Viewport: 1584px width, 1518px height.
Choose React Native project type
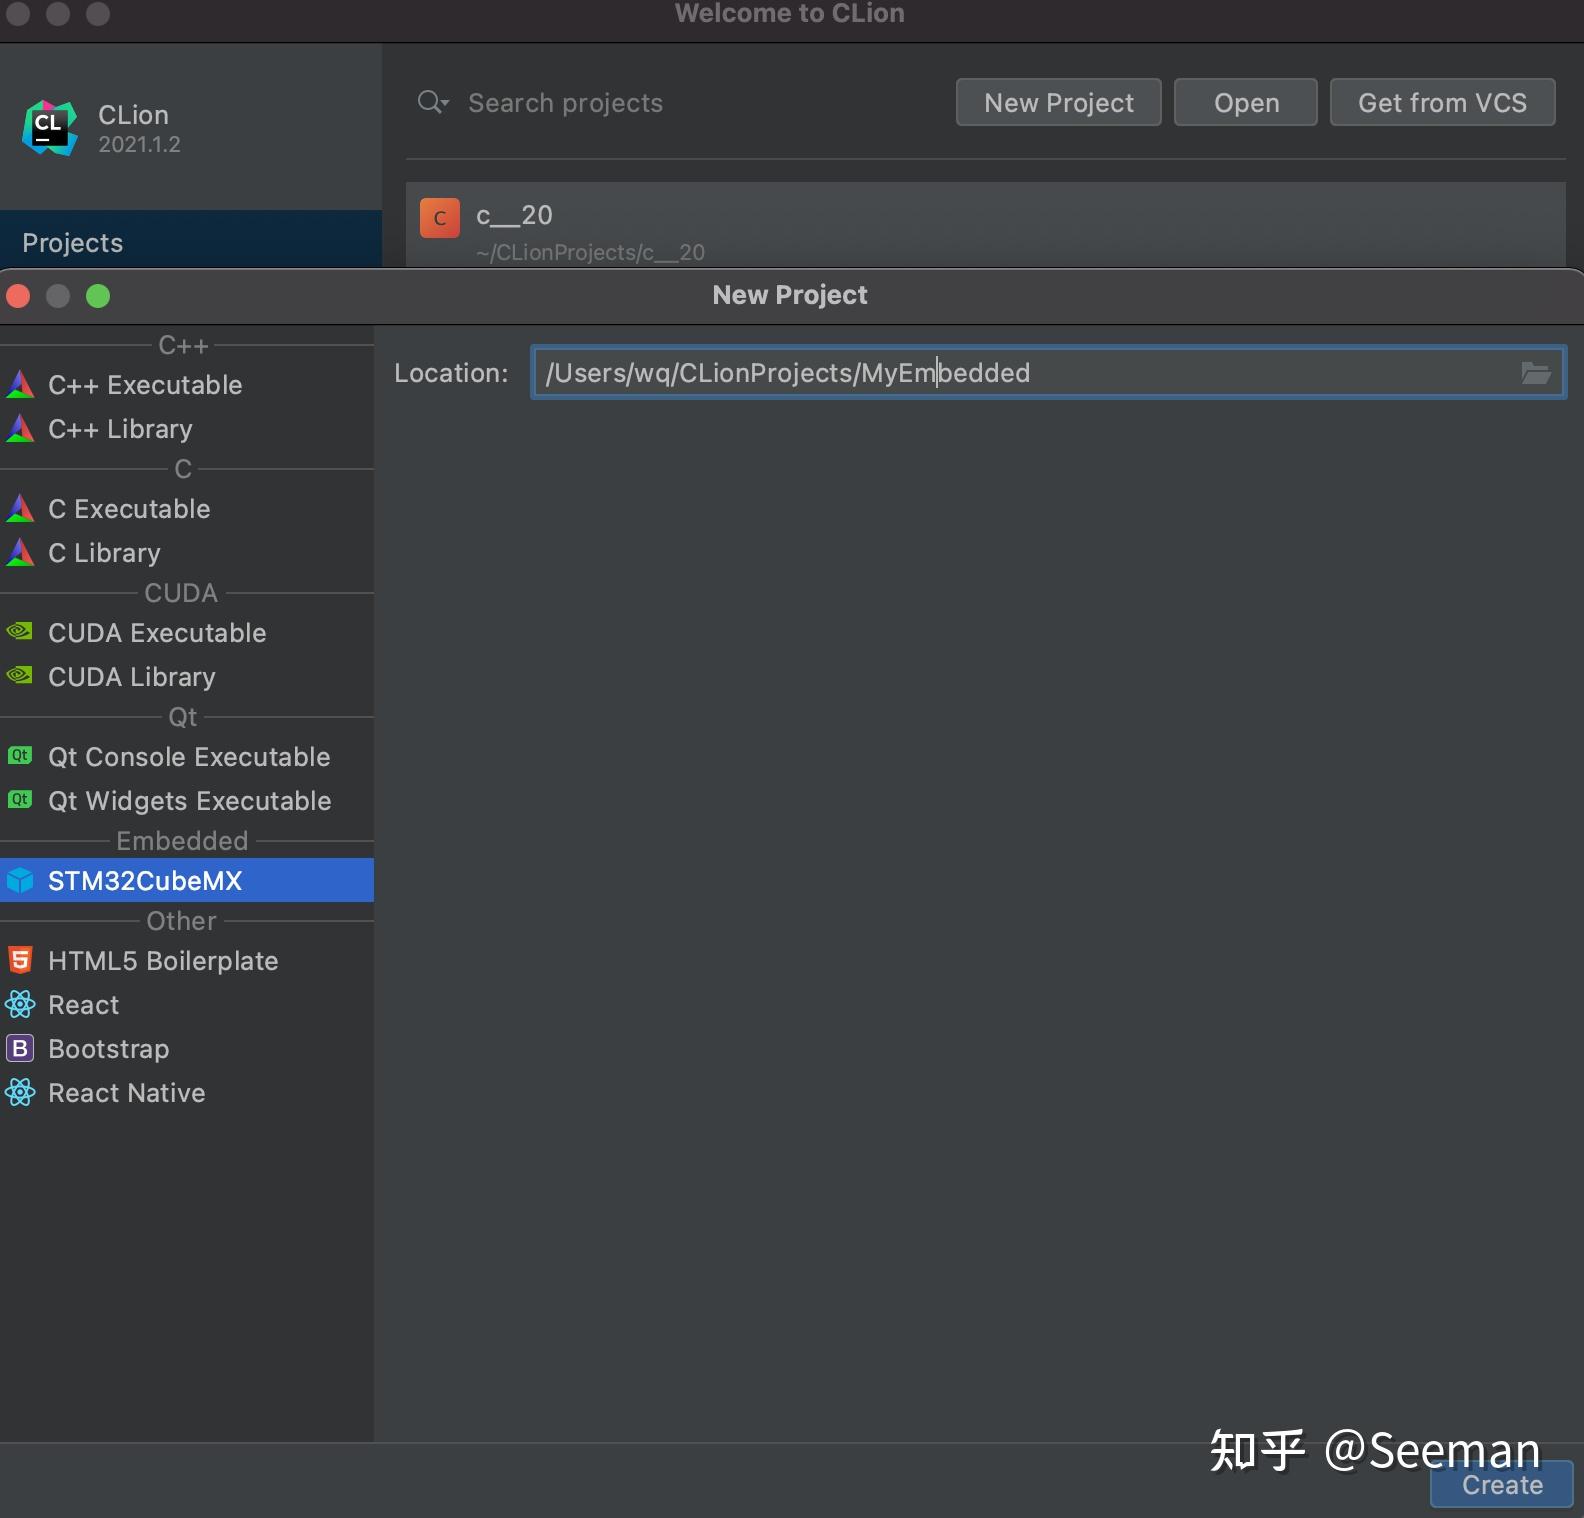pyautogui.click(x=187, y=1093)
